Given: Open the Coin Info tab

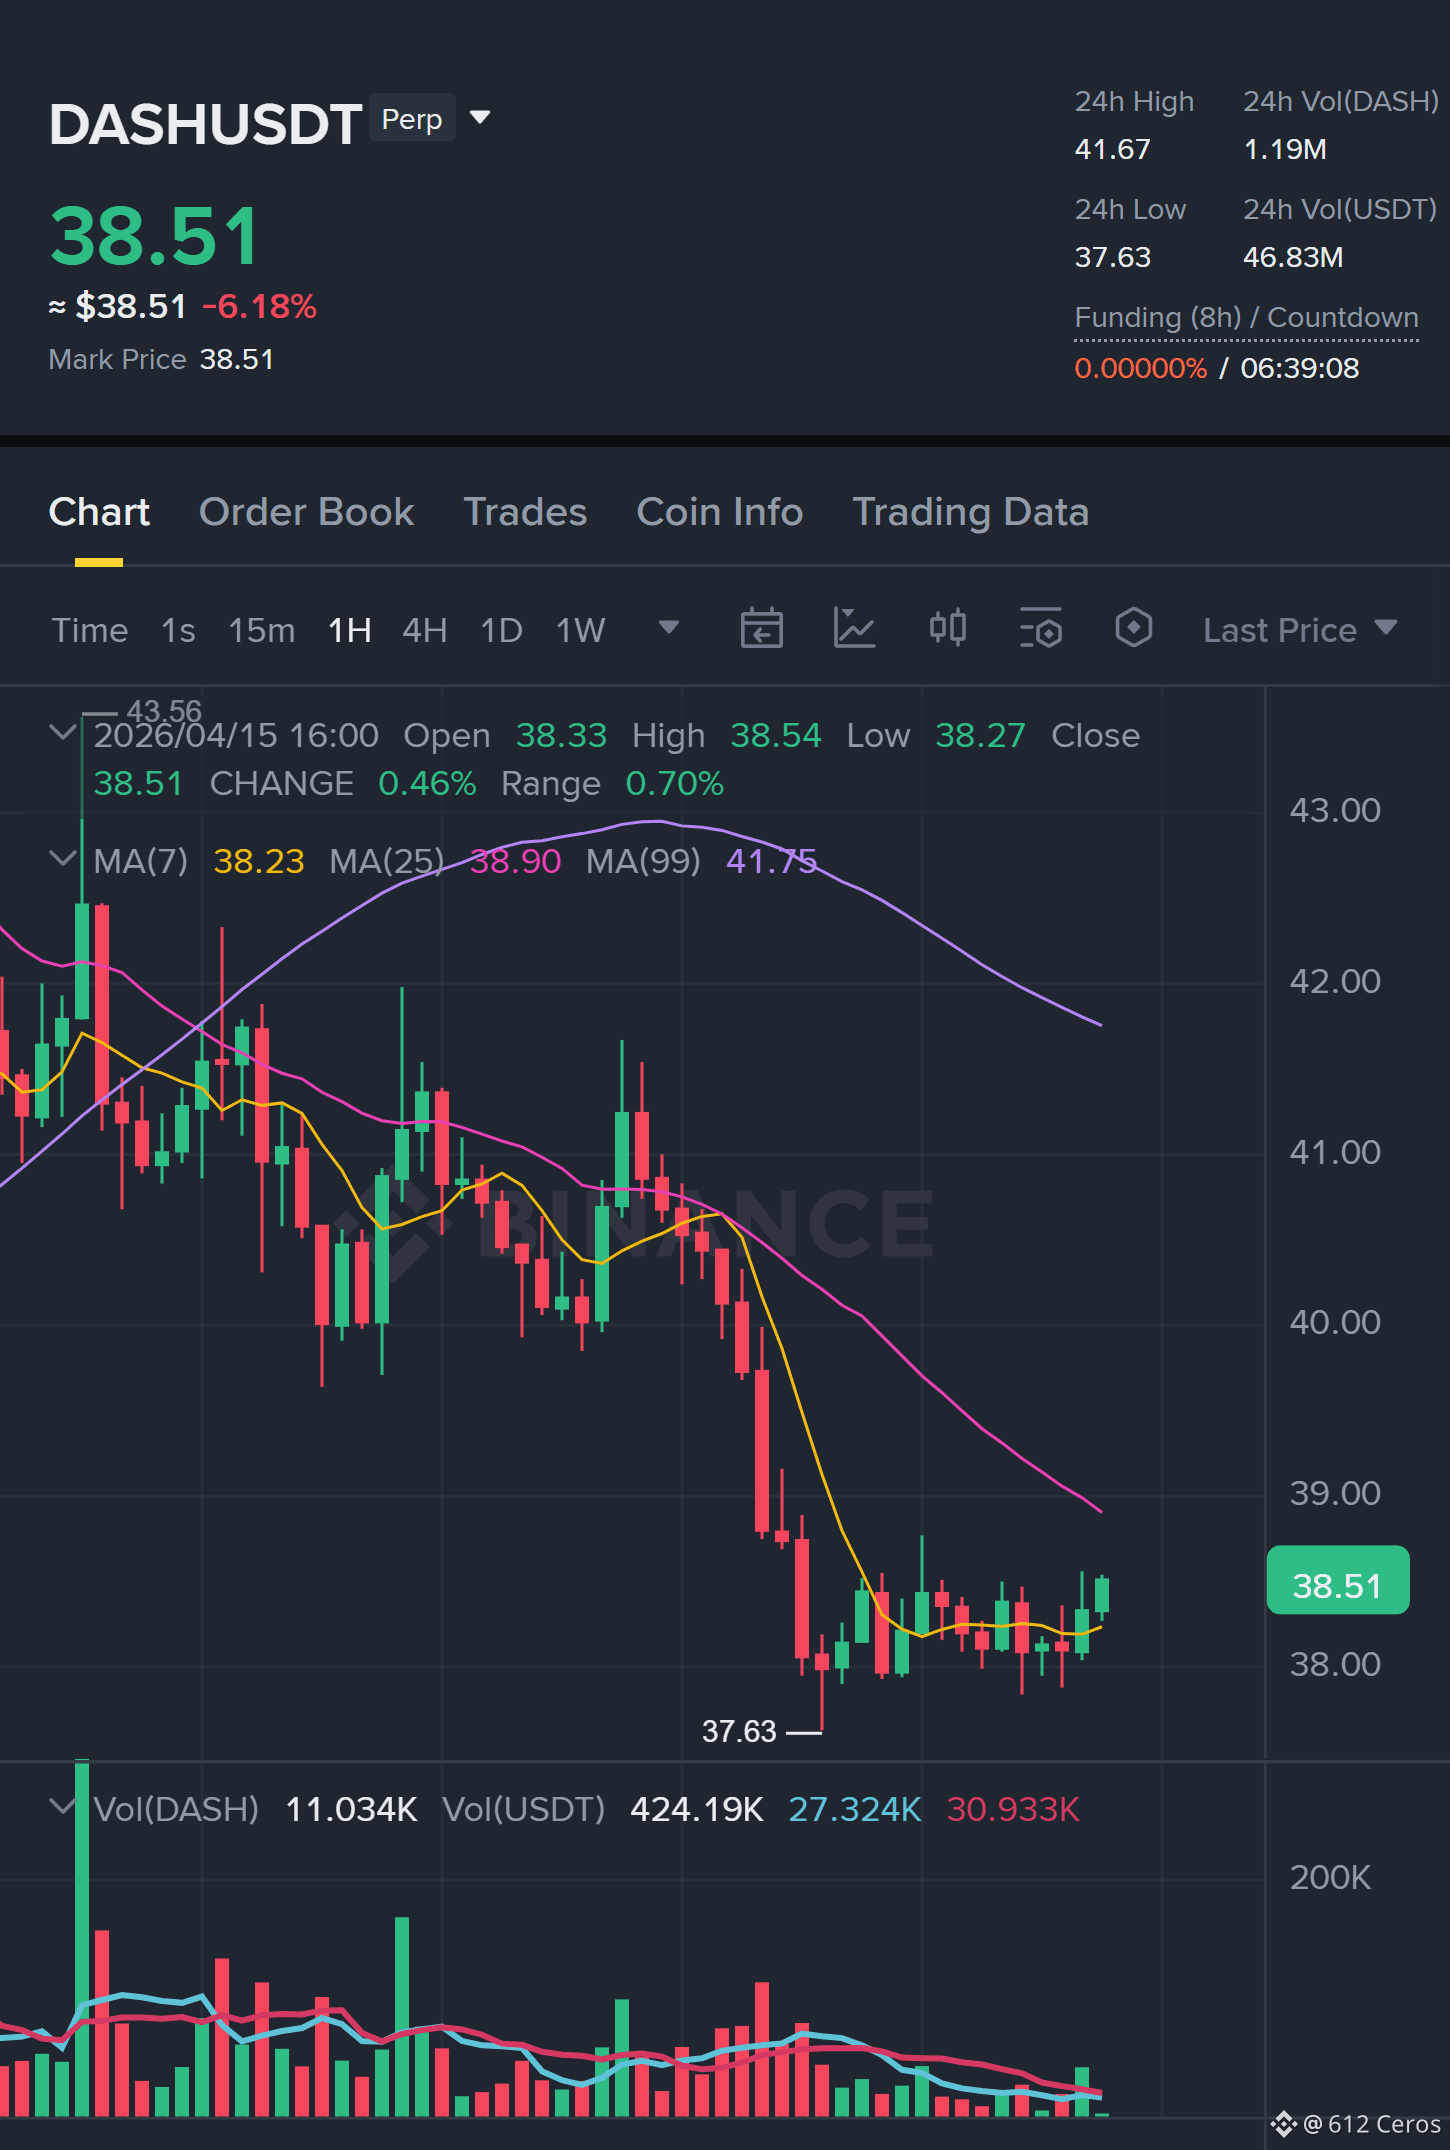Looking at the screenshot, I should 720,512.
